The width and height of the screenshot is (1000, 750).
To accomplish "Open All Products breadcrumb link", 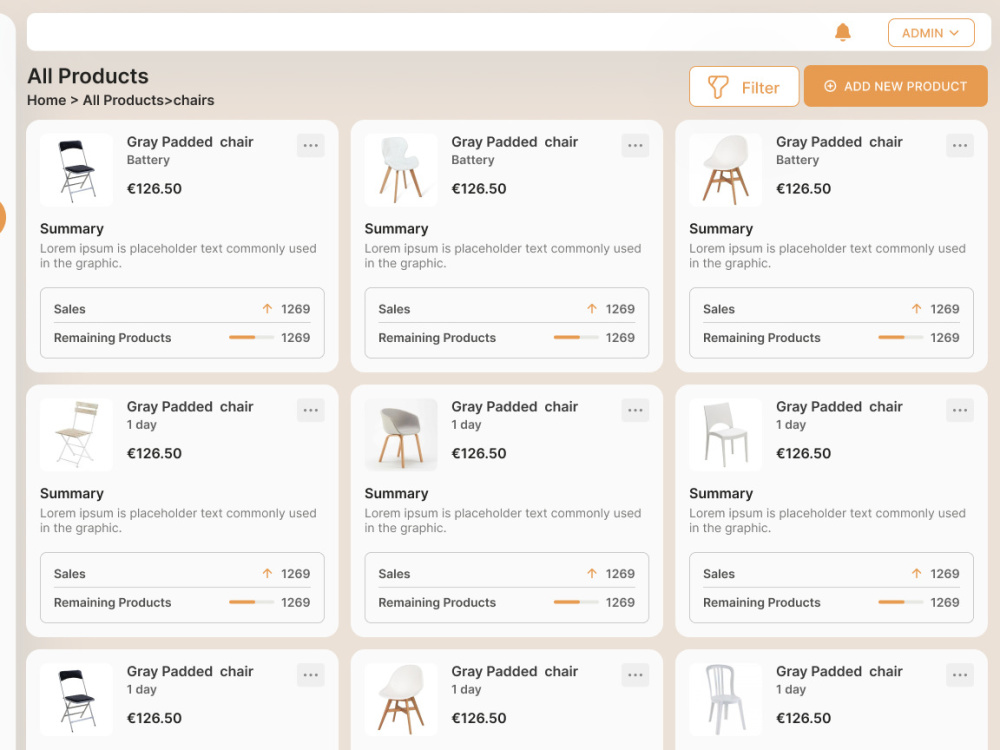I will tap(123, 100).
